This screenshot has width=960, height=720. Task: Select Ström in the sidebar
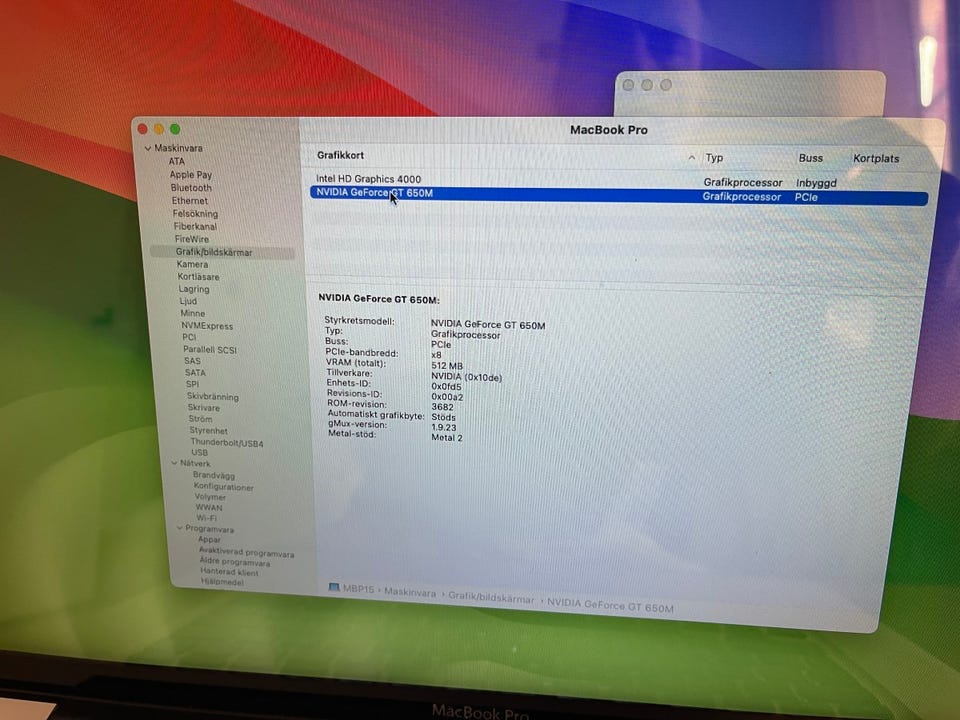201,419
